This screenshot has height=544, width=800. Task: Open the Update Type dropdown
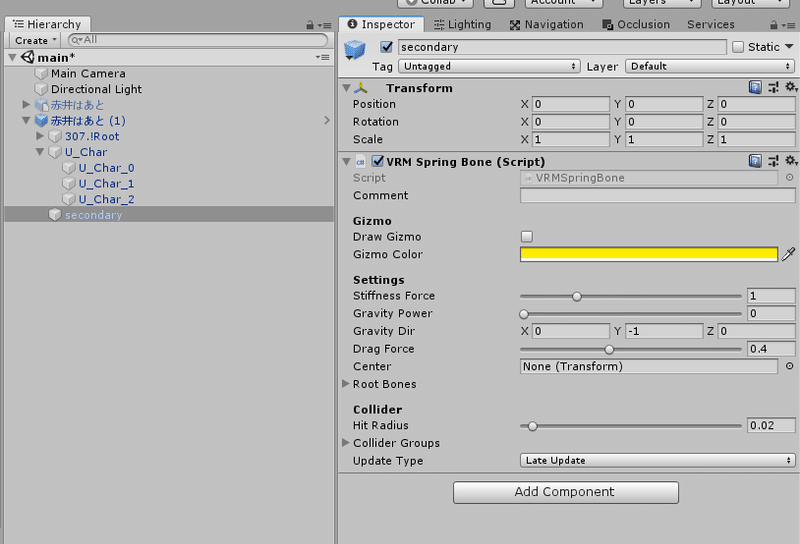point(657,460)
